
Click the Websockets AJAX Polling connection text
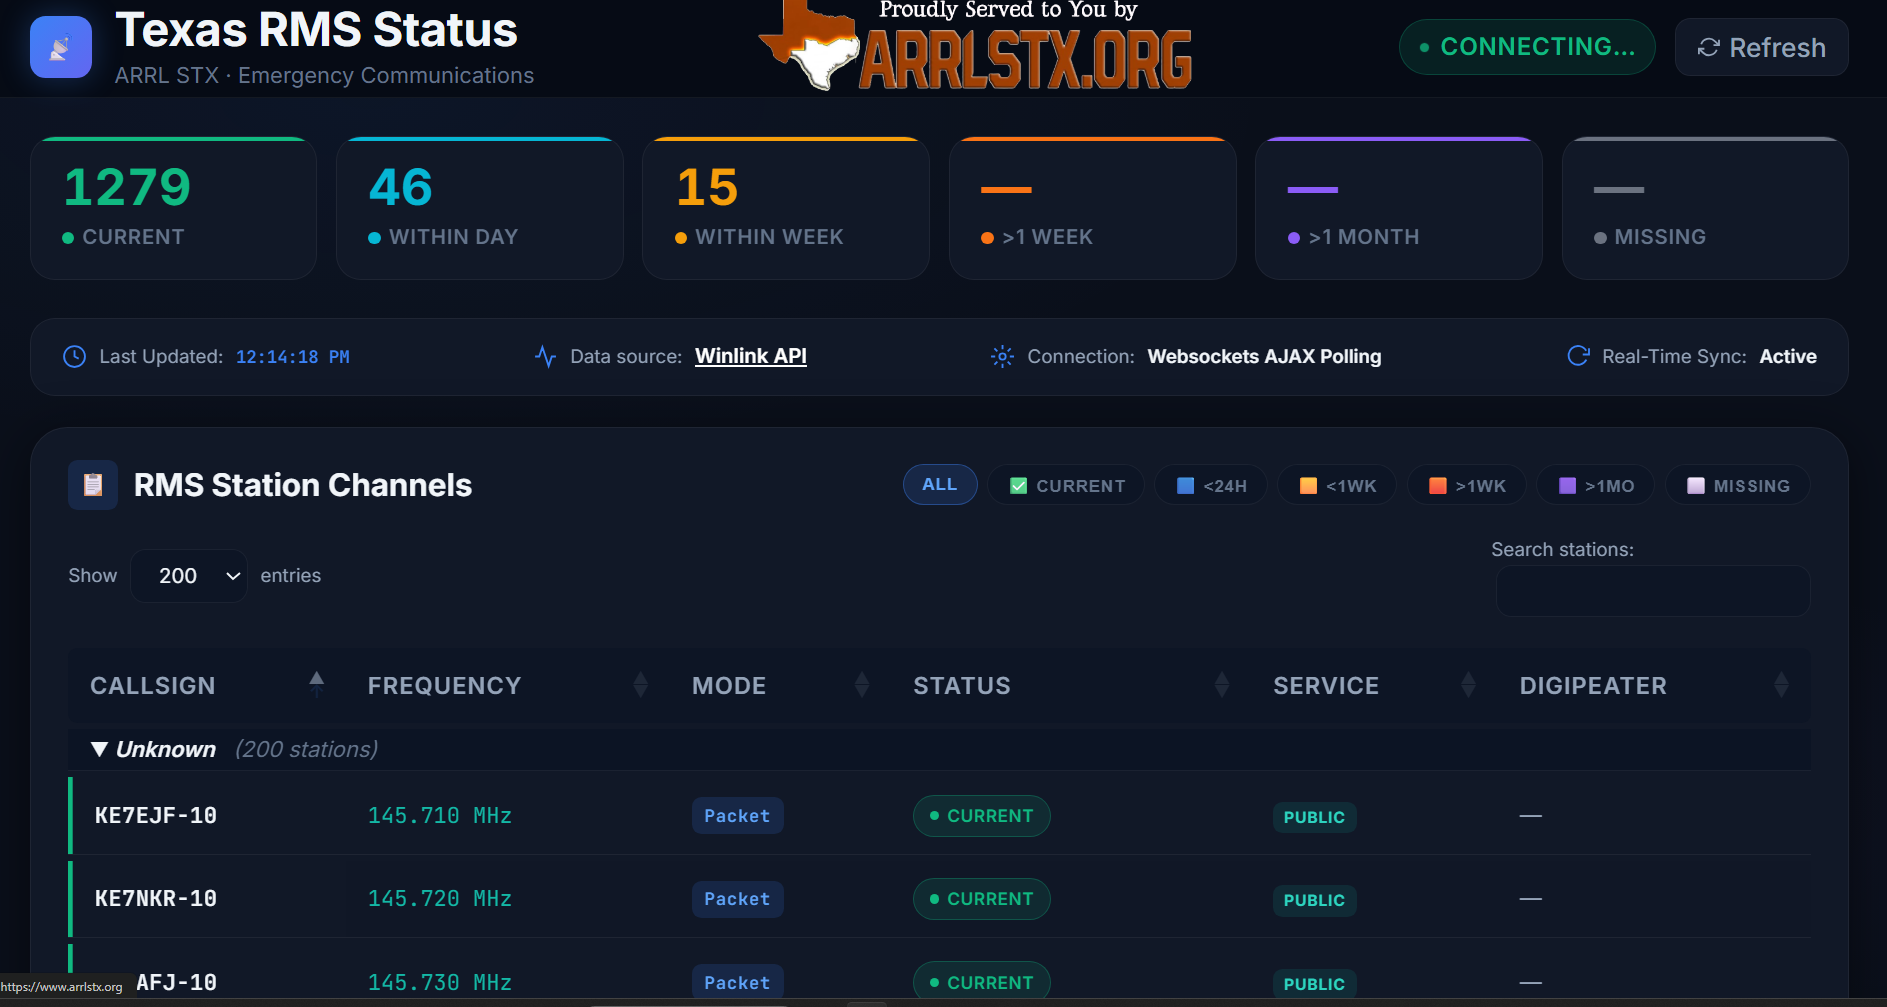point(1264,357)
